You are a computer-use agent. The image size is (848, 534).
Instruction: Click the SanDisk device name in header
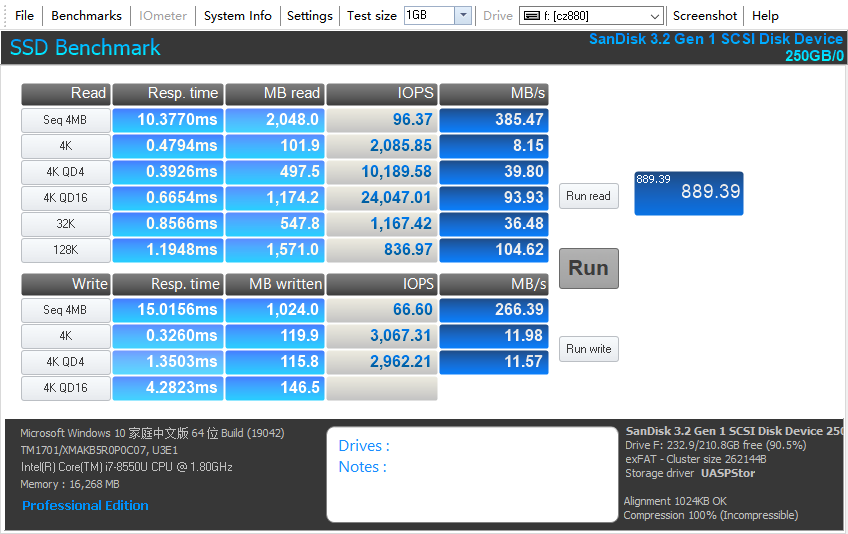(716, 39)
